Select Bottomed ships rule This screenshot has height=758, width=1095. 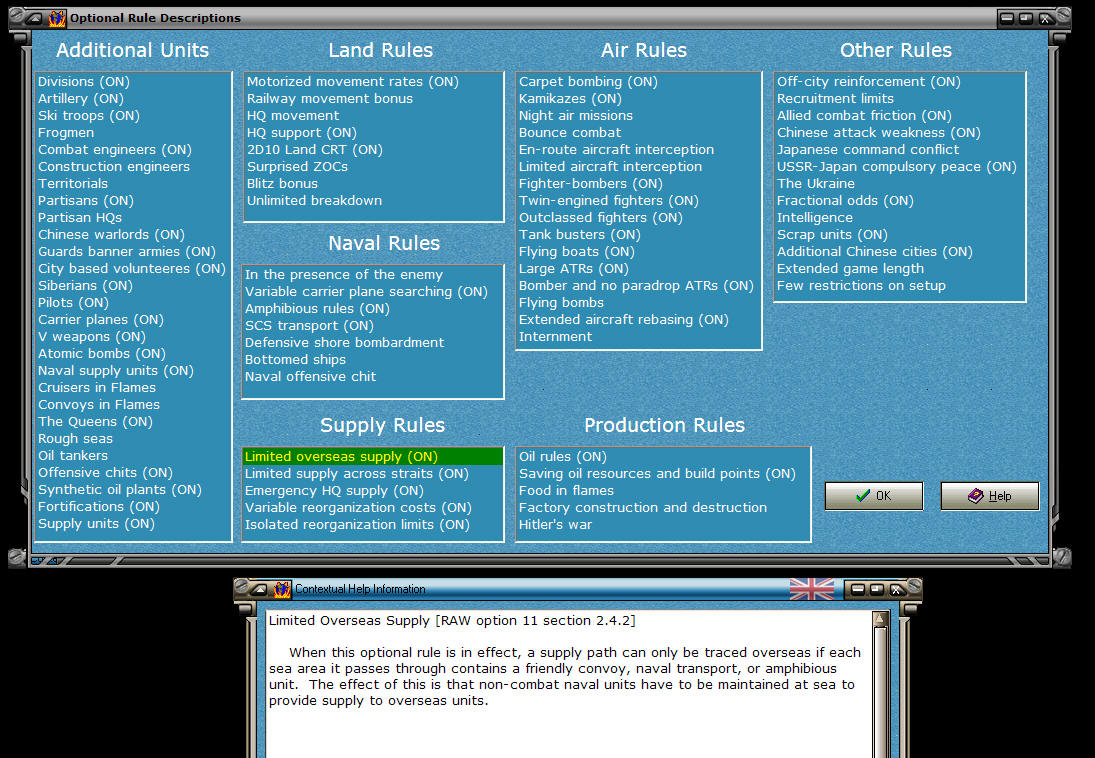click(295, 359)
